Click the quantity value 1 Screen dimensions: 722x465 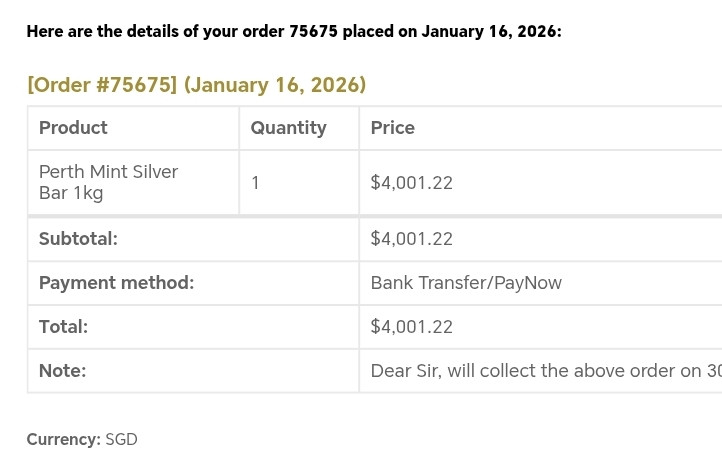click(x=256, y=183)
